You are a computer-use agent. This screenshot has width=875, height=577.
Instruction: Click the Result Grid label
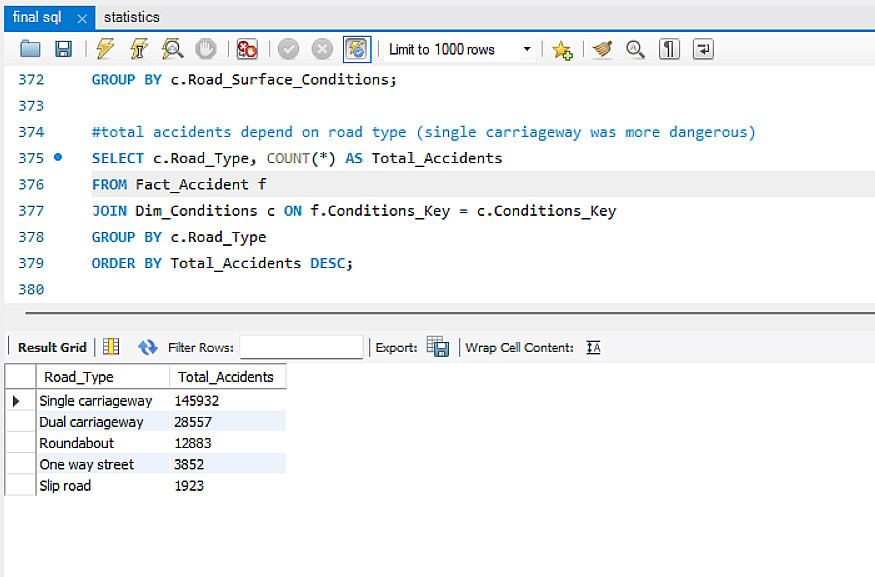(x=52, y=348)
